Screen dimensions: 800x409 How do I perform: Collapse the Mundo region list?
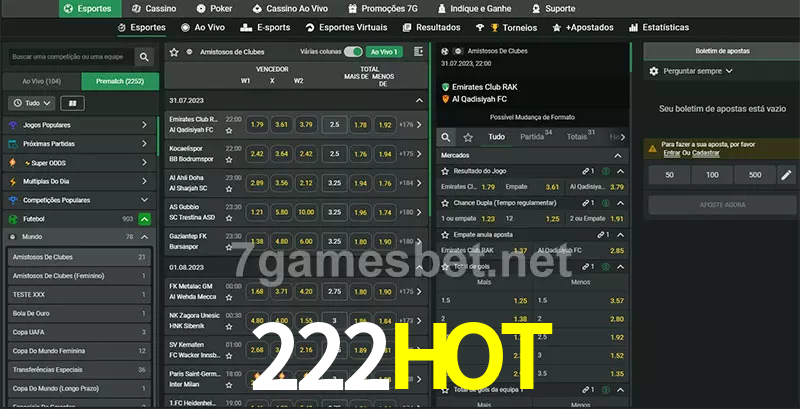(x=144, y=237)
